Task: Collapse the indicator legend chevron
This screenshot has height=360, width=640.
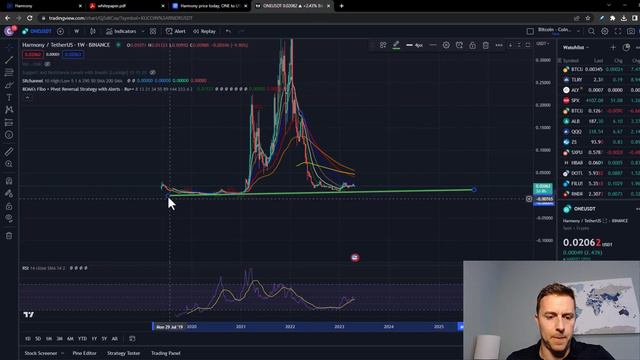Action: click(27, 98)
